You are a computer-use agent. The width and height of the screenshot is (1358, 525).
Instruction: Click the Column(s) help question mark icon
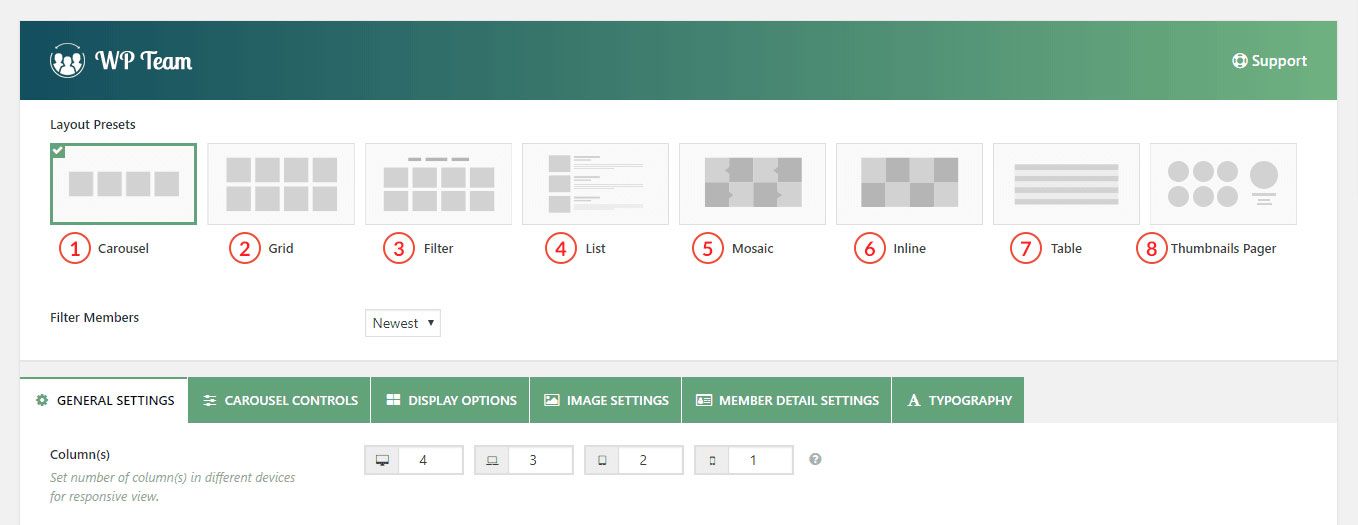click(815, 460)
